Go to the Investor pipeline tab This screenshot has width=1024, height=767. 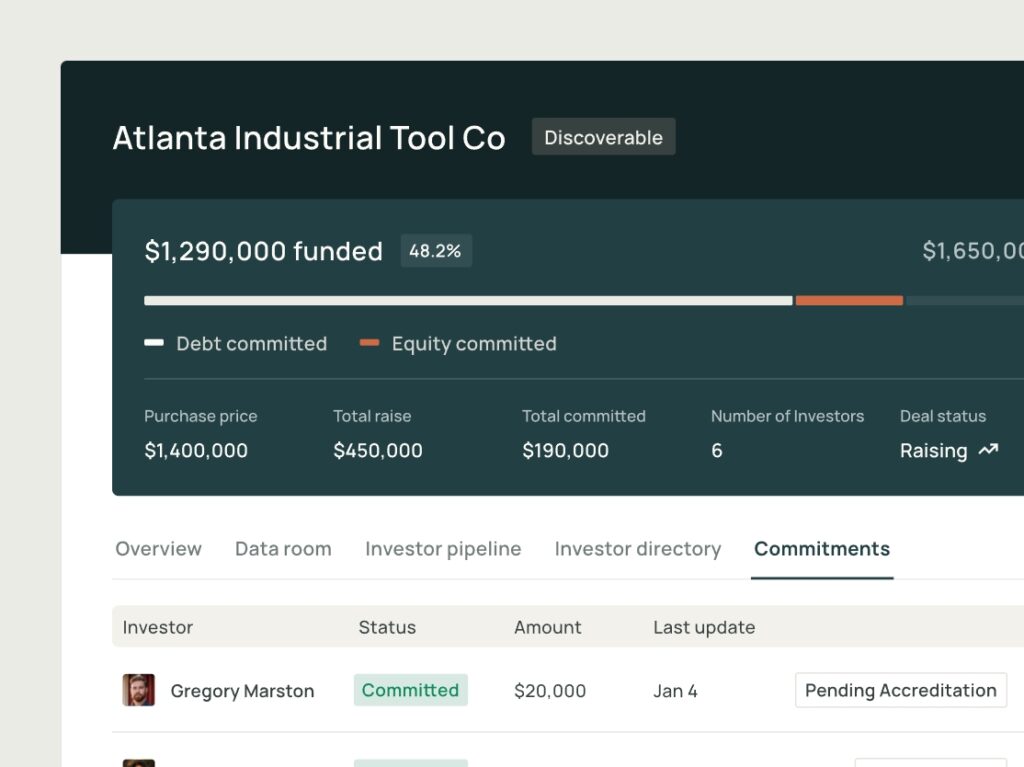[x=443, y=549]
